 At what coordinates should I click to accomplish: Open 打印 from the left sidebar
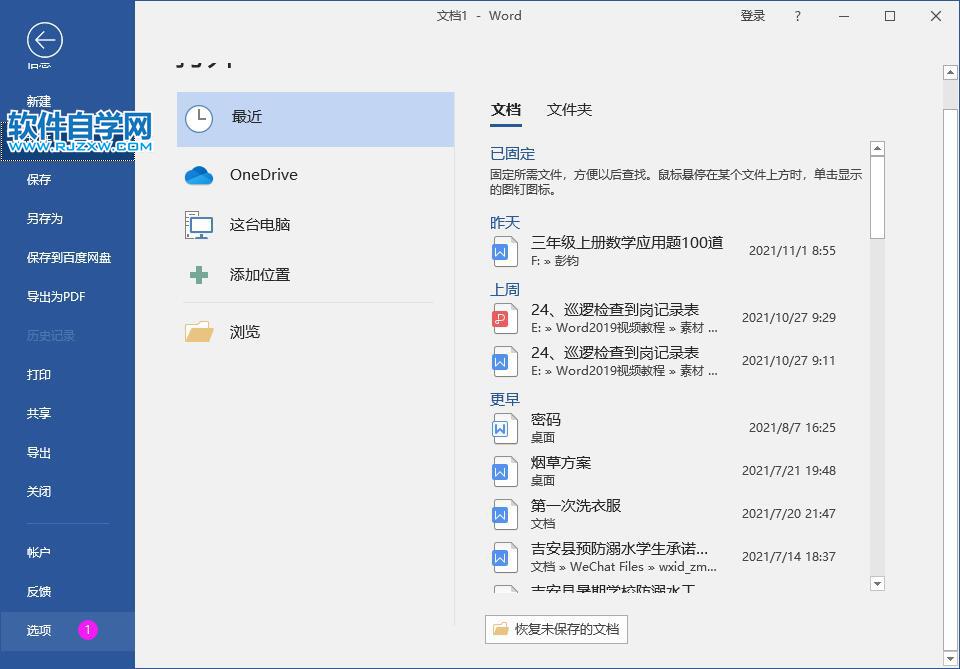coord(40,375)
